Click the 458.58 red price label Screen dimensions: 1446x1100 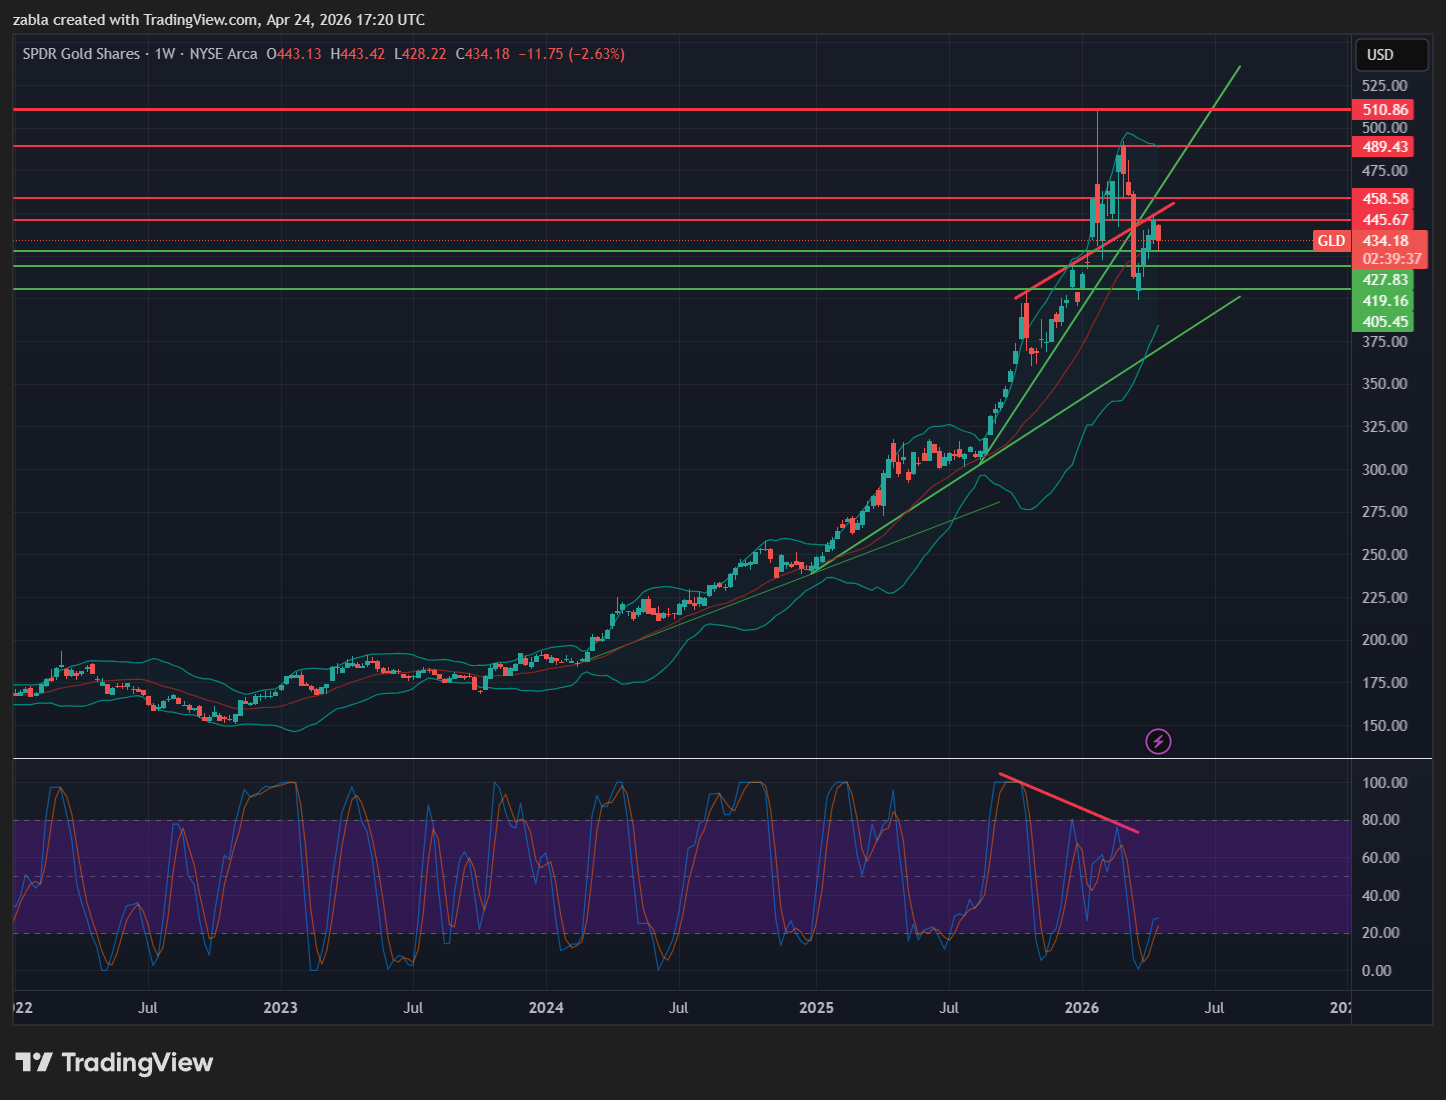click(1385, 199)
